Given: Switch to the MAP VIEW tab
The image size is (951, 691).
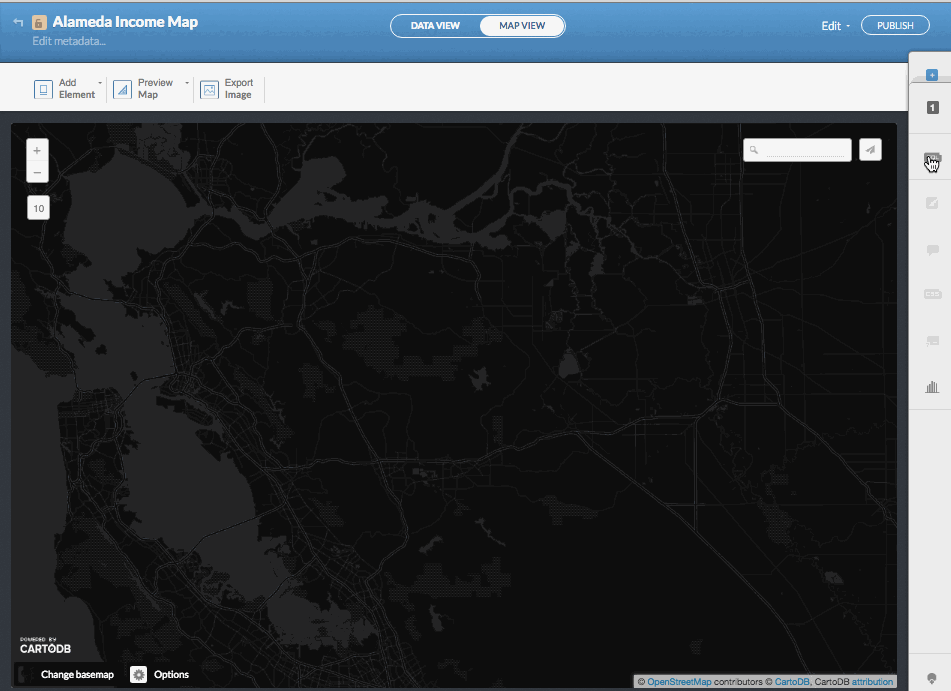Looking at the screenshot, I should [521, 26].
